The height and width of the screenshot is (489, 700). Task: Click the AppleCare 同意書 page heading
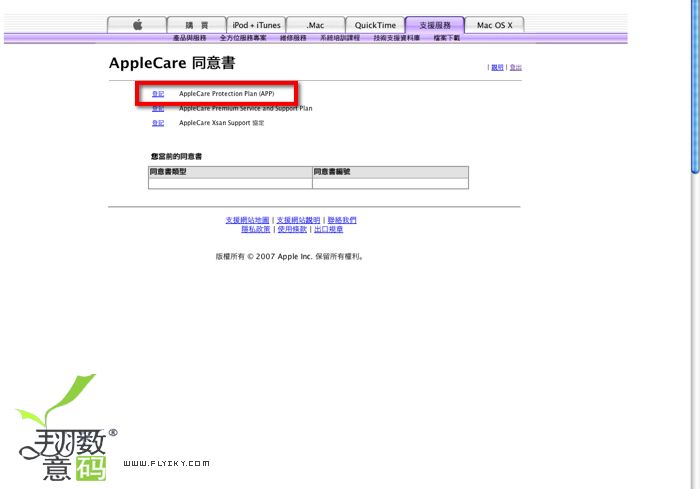click(172, 63)
